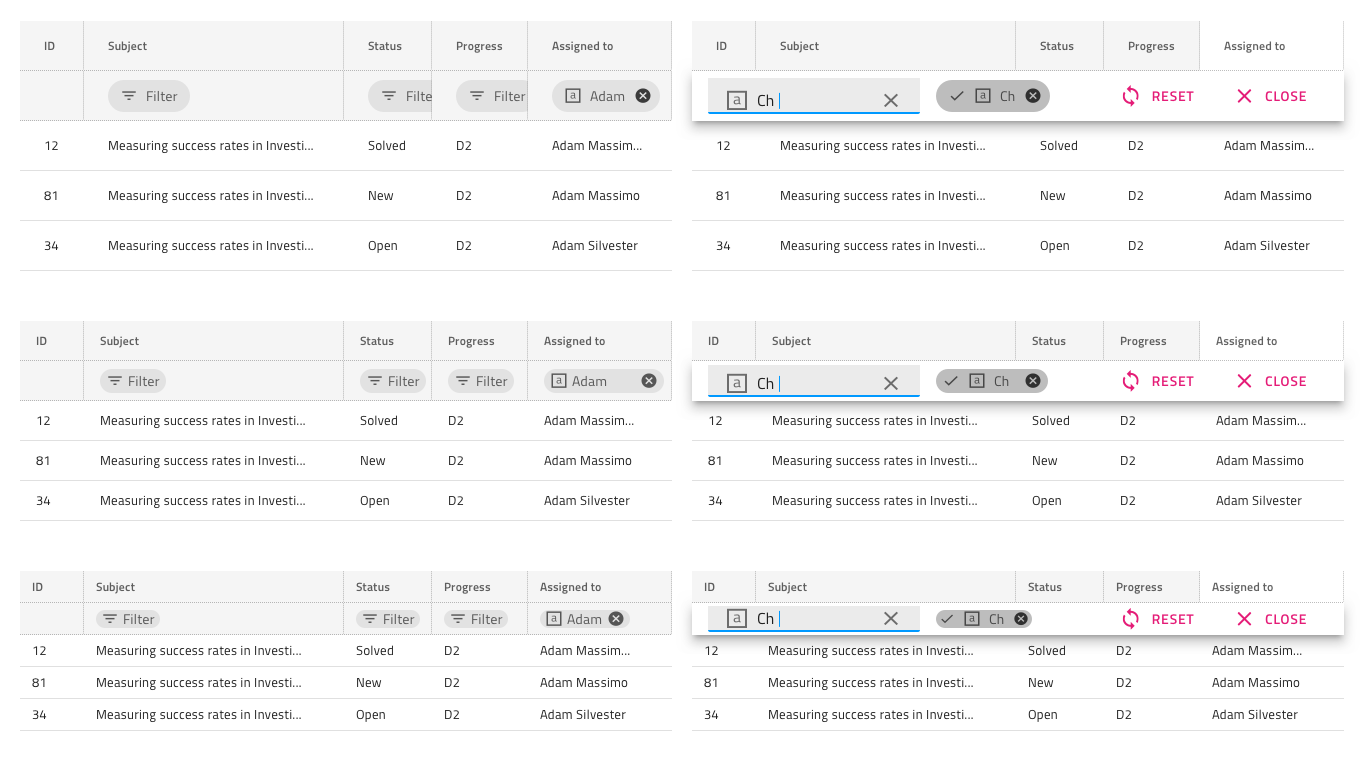Click the checkmark on middle-right Ch chip
Screen dimensions: 1366x764
pyautogui.click(x=951, y=381)
